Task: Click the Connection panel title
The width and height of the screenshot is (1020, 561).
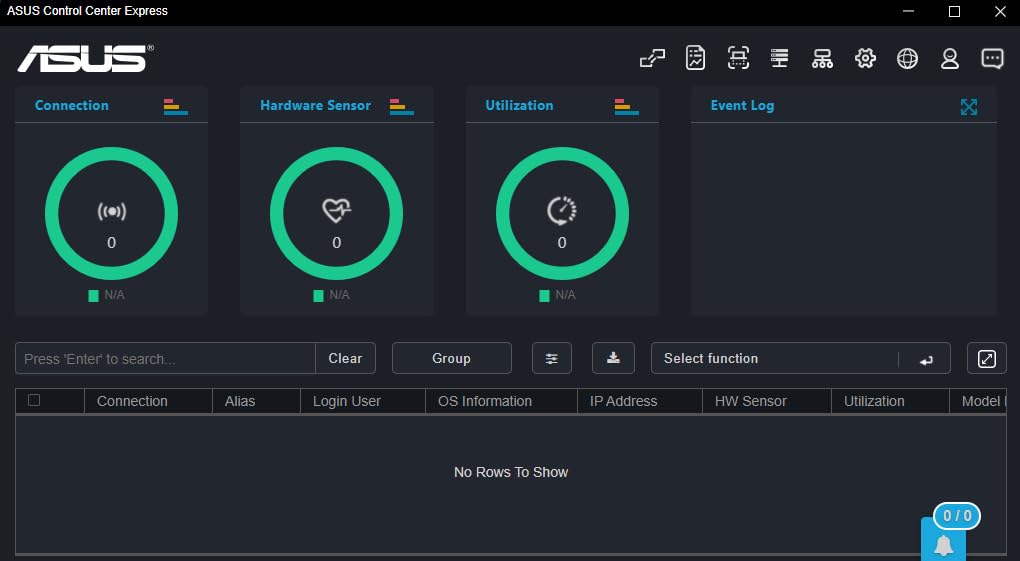Action: tap(72, 105)
